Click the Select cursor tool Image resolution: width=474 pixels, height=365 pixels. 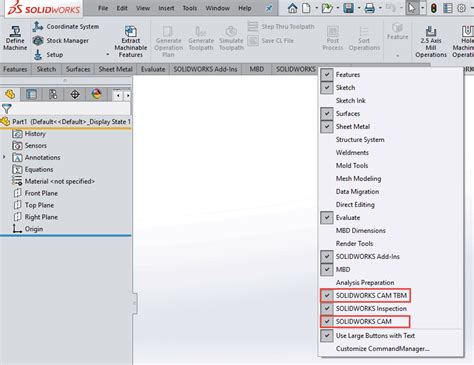(412, 8)
